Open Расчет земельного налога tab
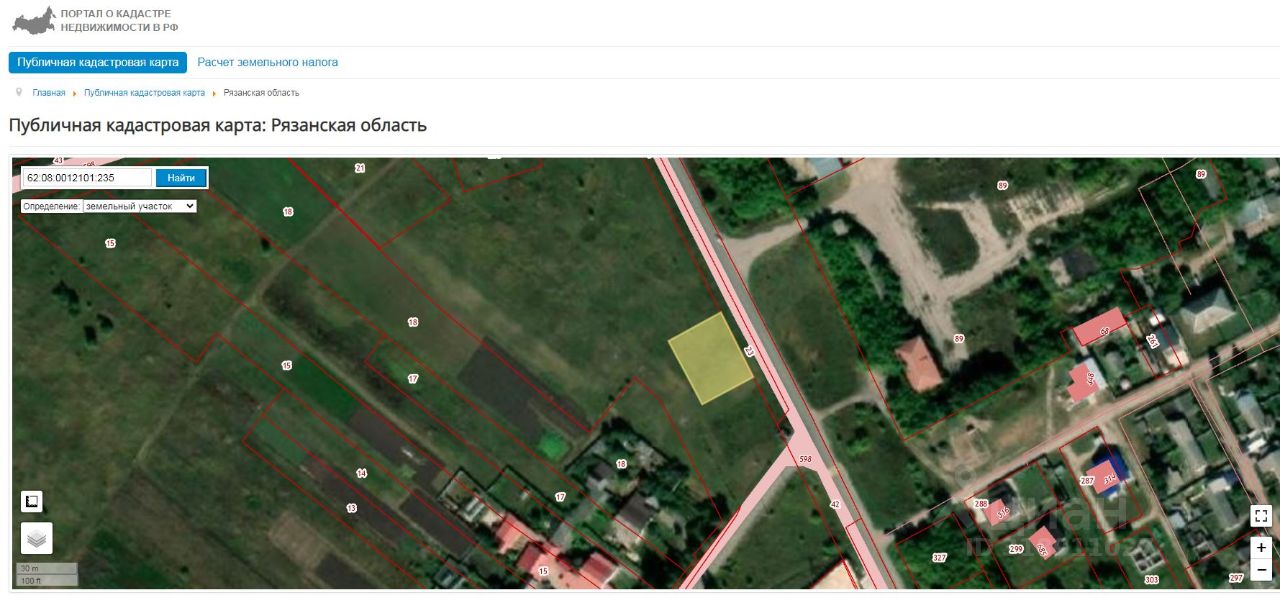The image size is (1280, 608). tap(267, 62)
